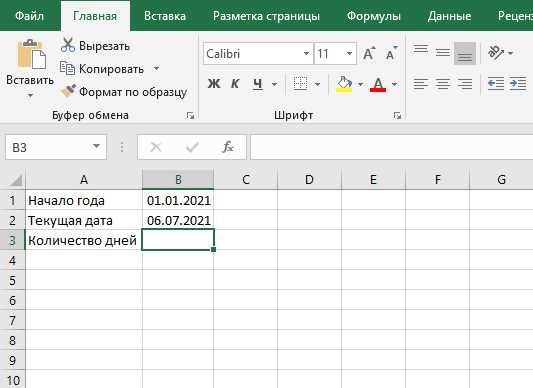Open the Font (Шрифт) dialog launcher
The height and width of the screenshot is (388, 533).
(x=397, y=116)
